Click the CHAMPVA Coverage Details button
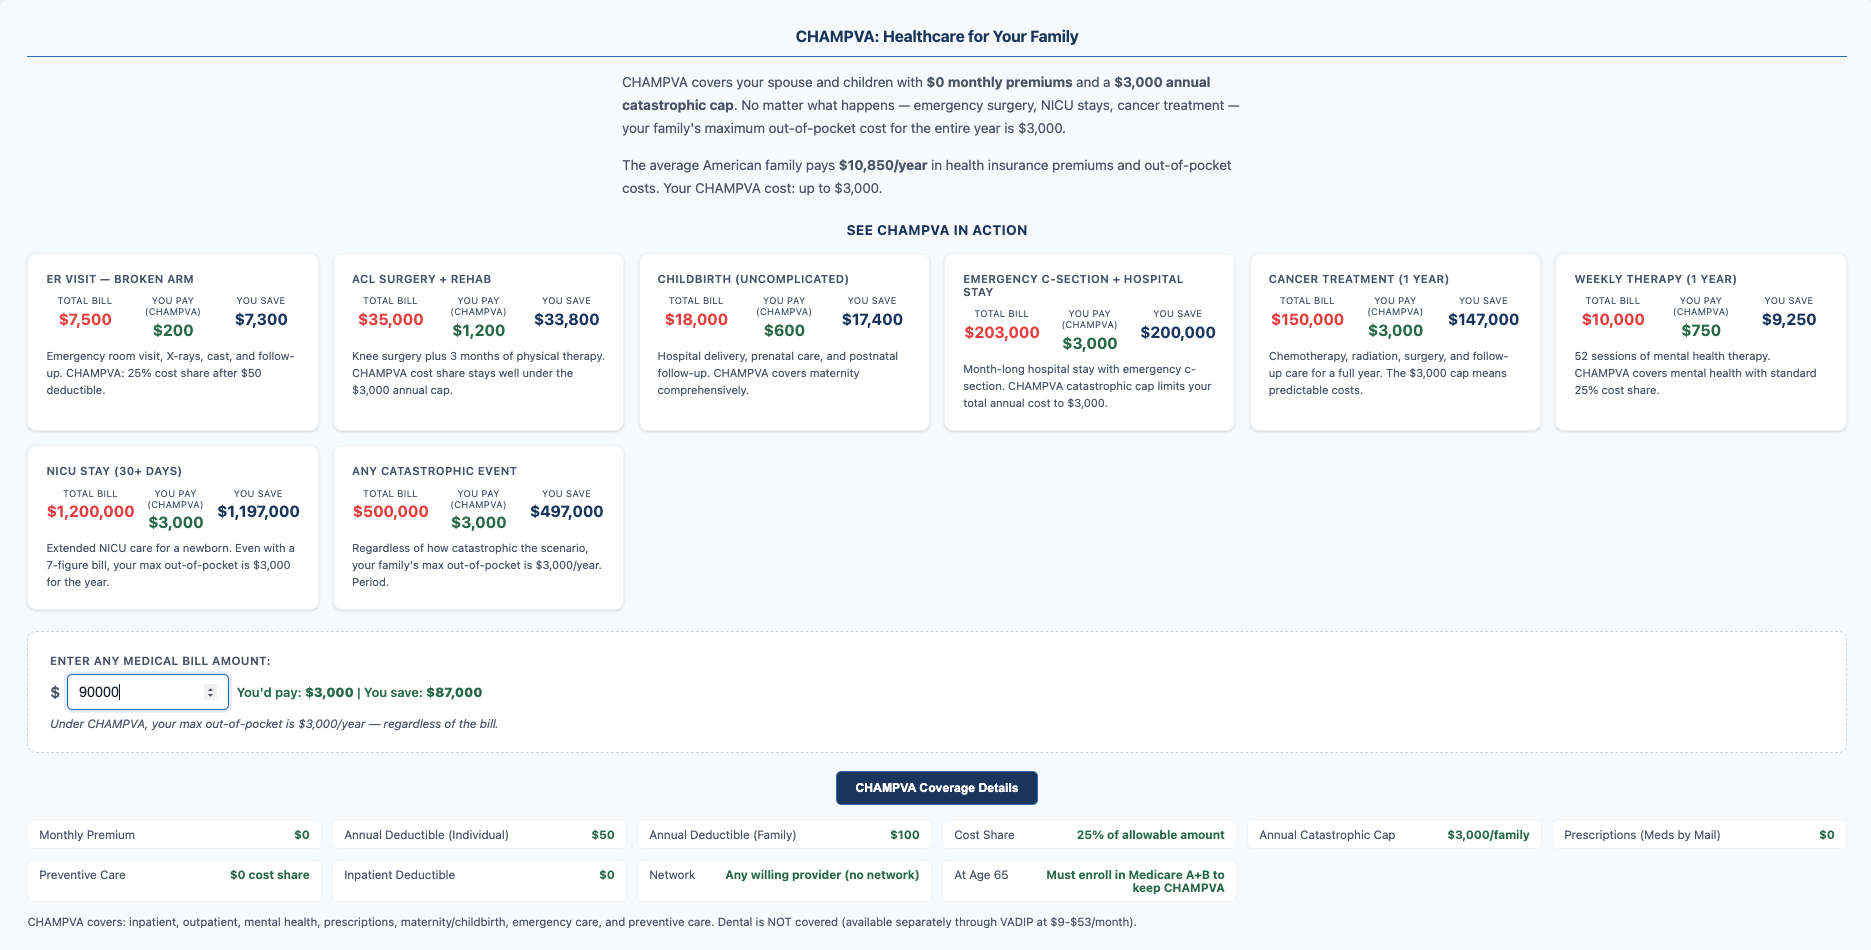The height and width of the screenshot is (950, 1871). coord(937,788)
